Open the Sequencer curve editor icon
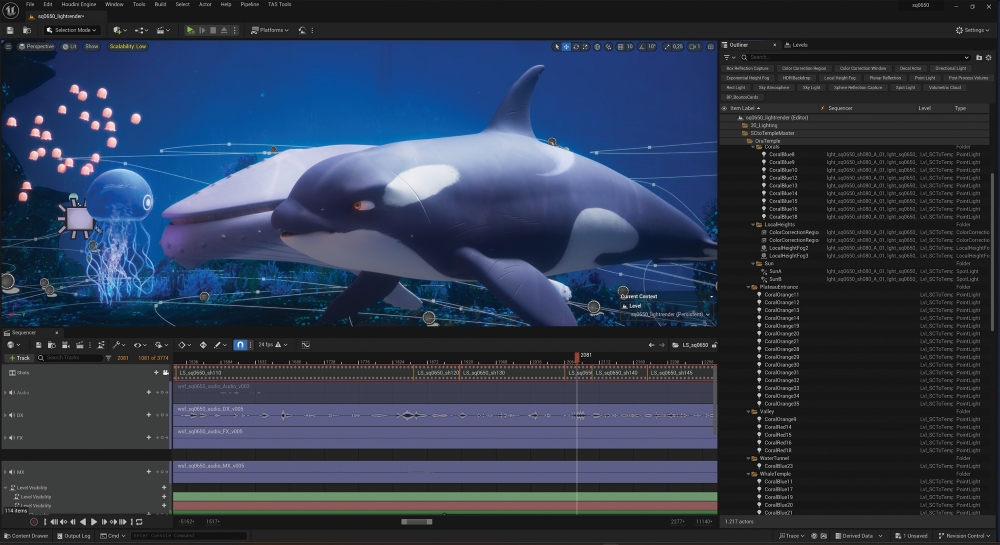This screenshot has height=545, width=1000. 305,345
